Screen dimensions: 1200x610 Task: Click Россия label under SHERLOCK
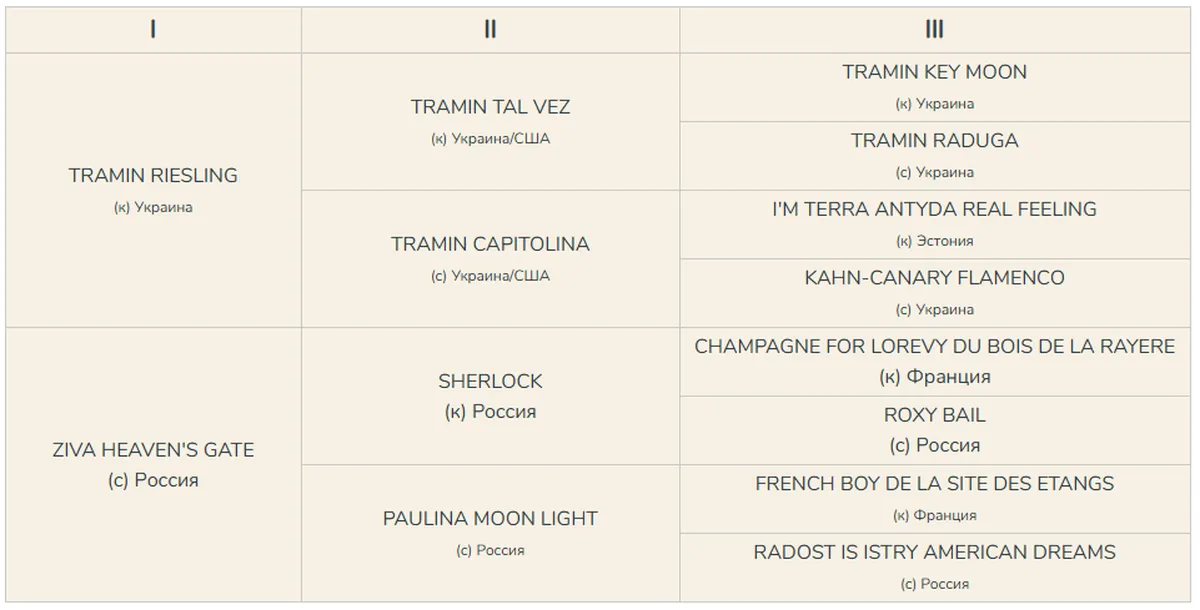click(504, 412)
